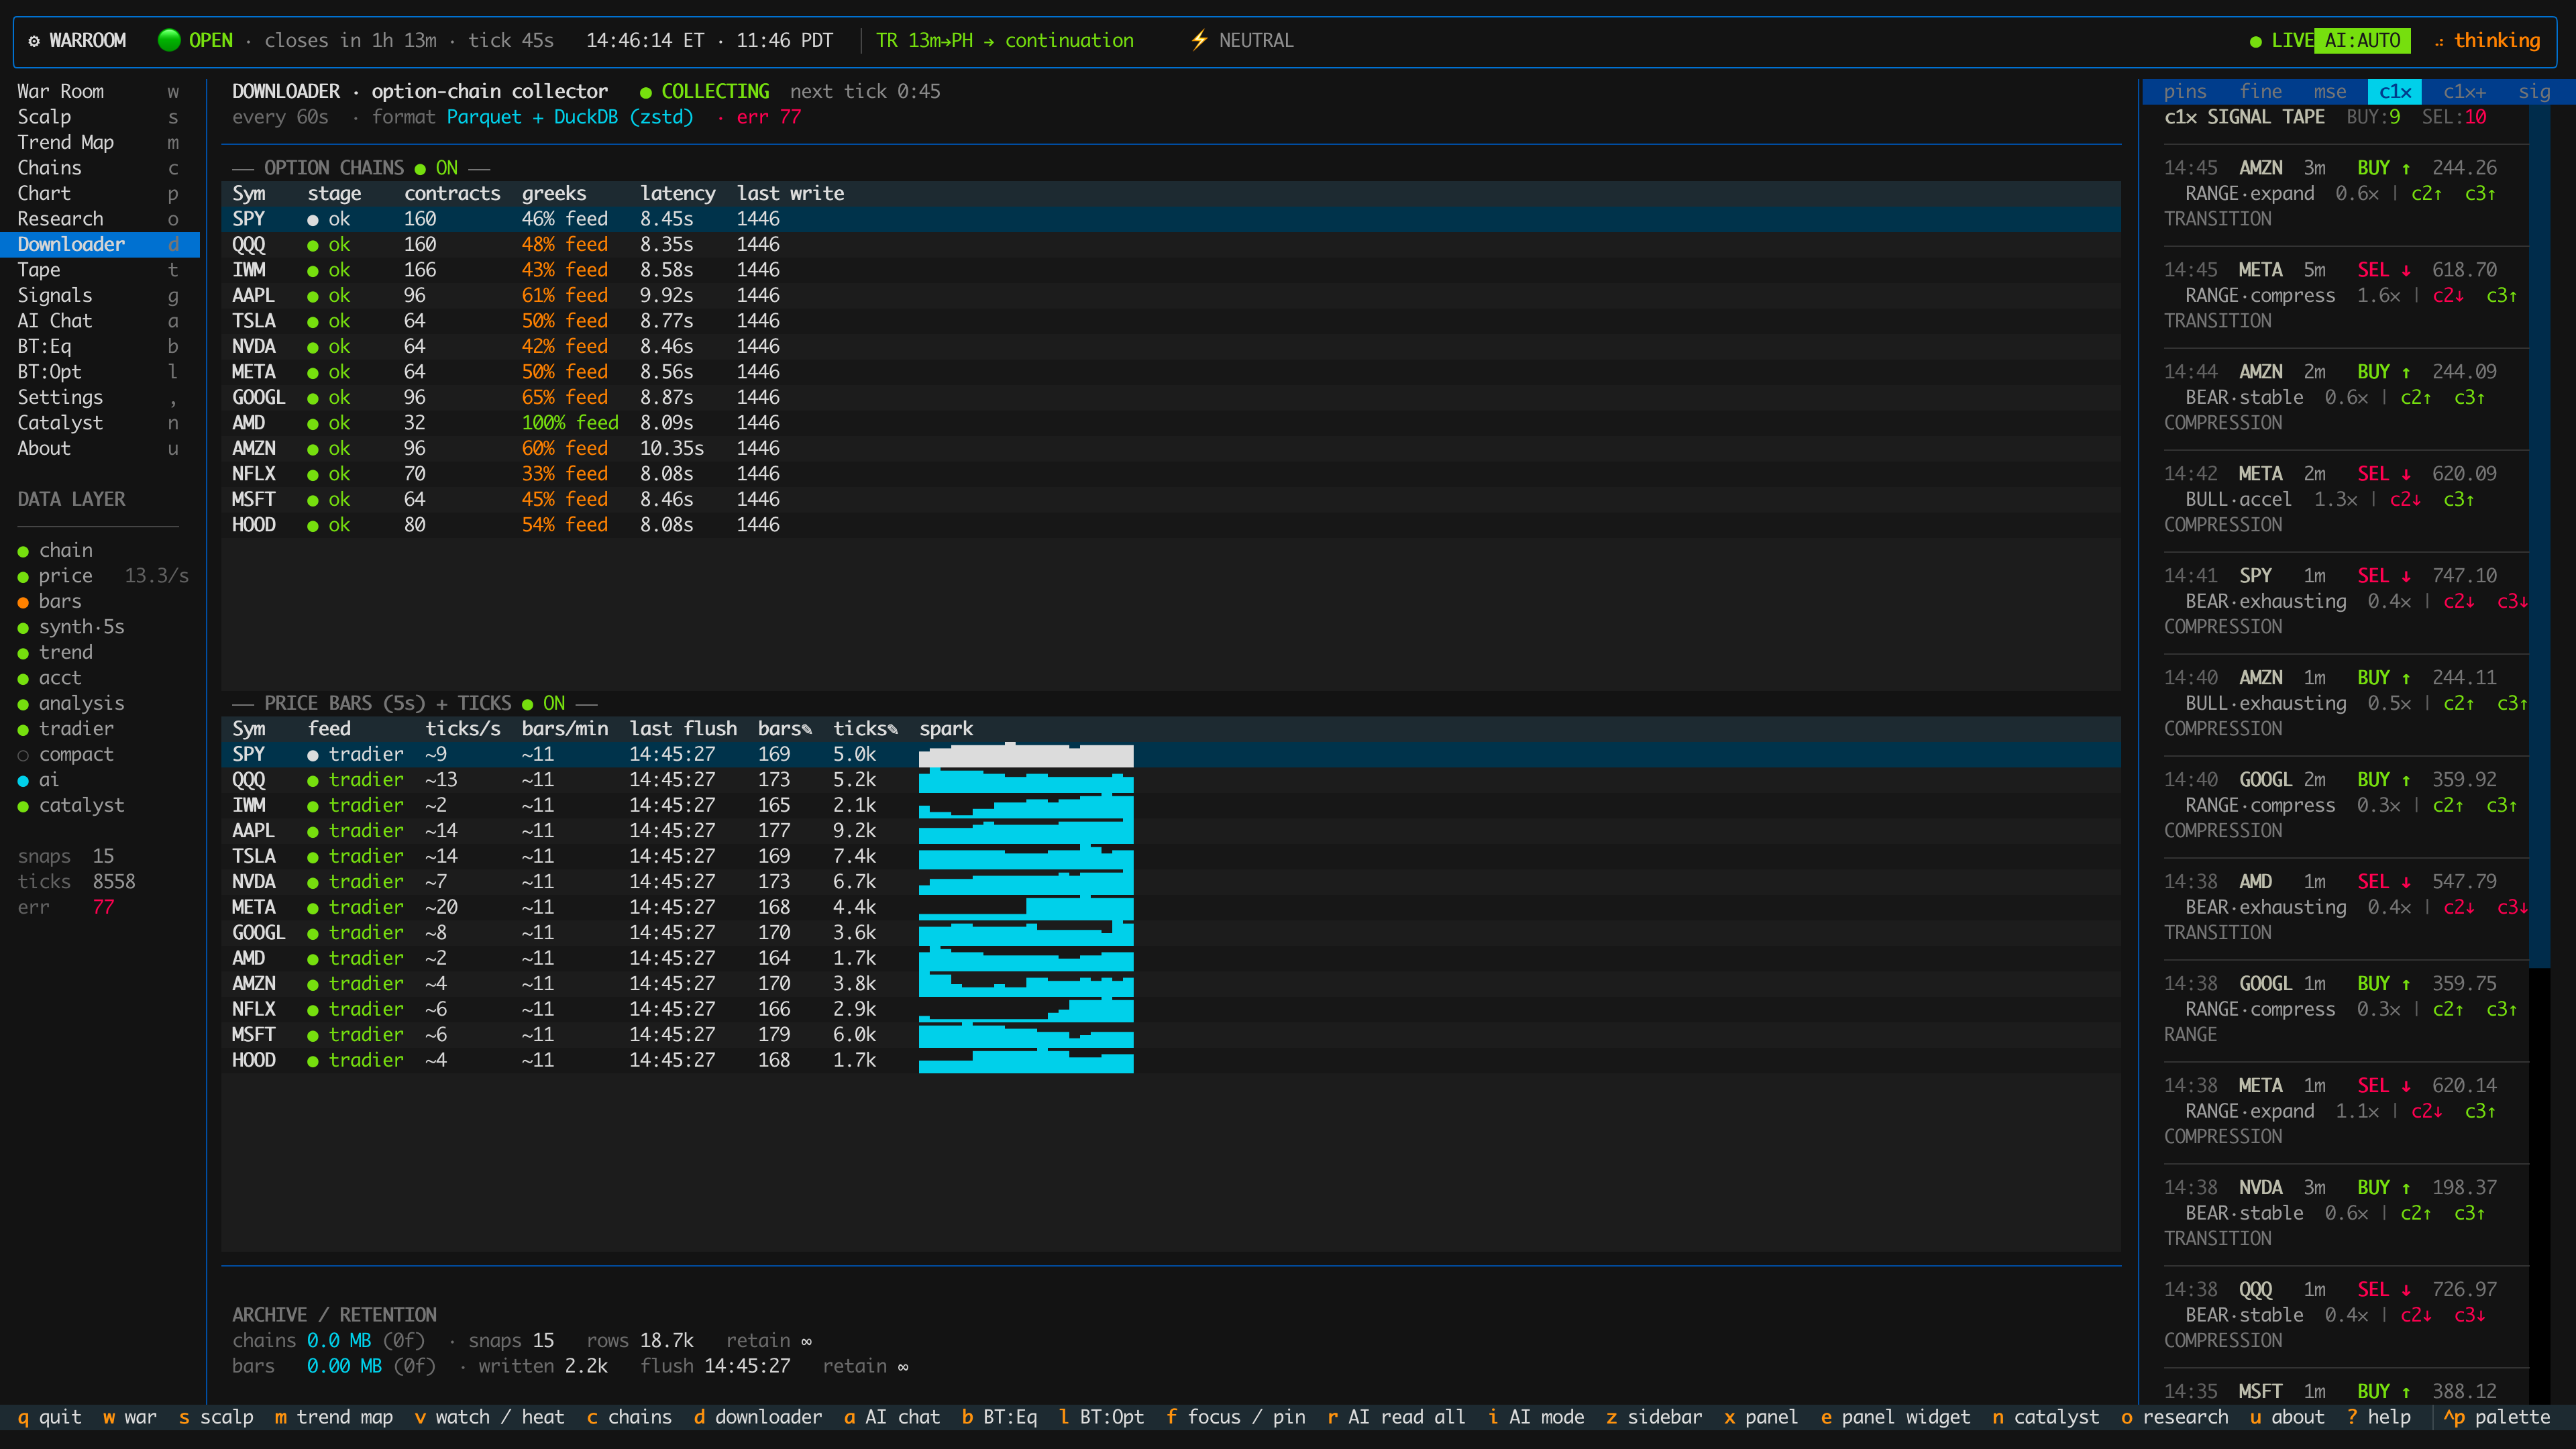Click the signal tape scrollbar
Viewport: 2576px width, 1449px height.
tap(2539, 537)
